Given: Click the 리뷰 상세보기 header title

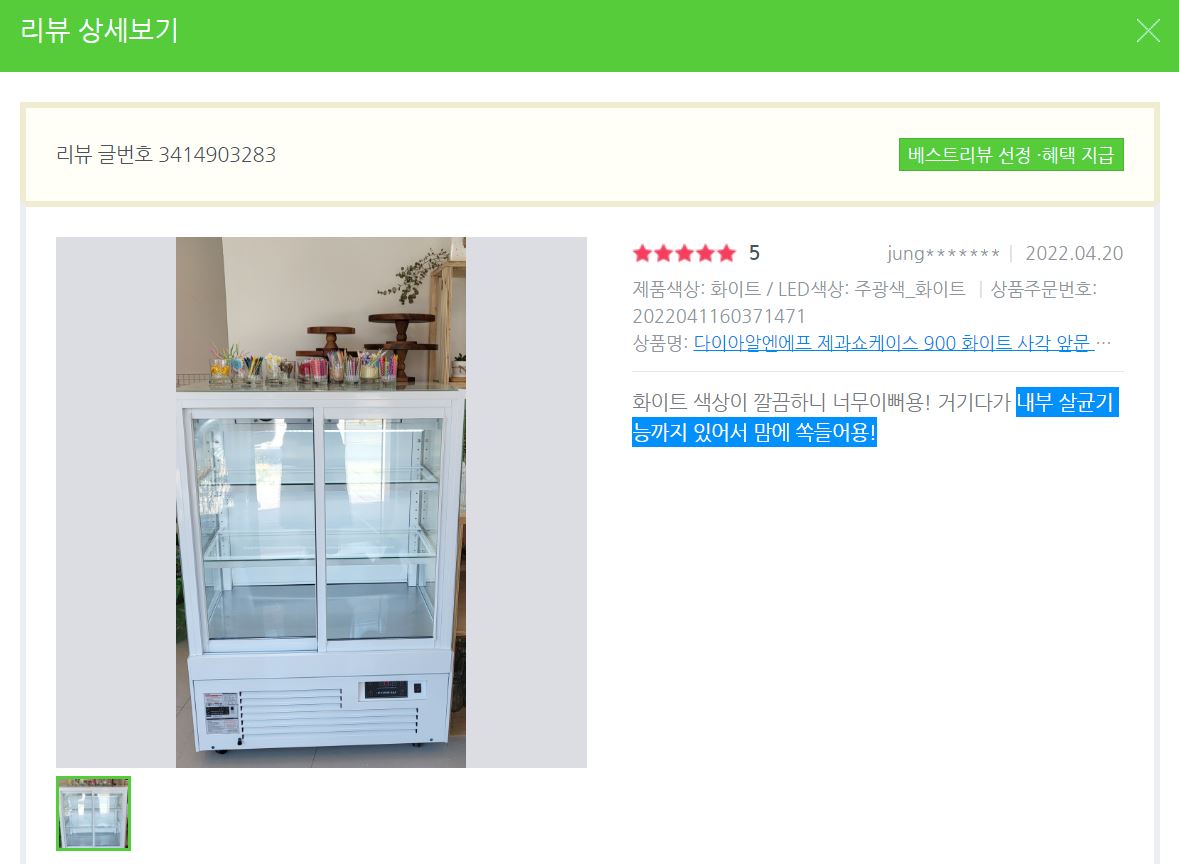Looking at the screenshot, I should click(99, 31).
